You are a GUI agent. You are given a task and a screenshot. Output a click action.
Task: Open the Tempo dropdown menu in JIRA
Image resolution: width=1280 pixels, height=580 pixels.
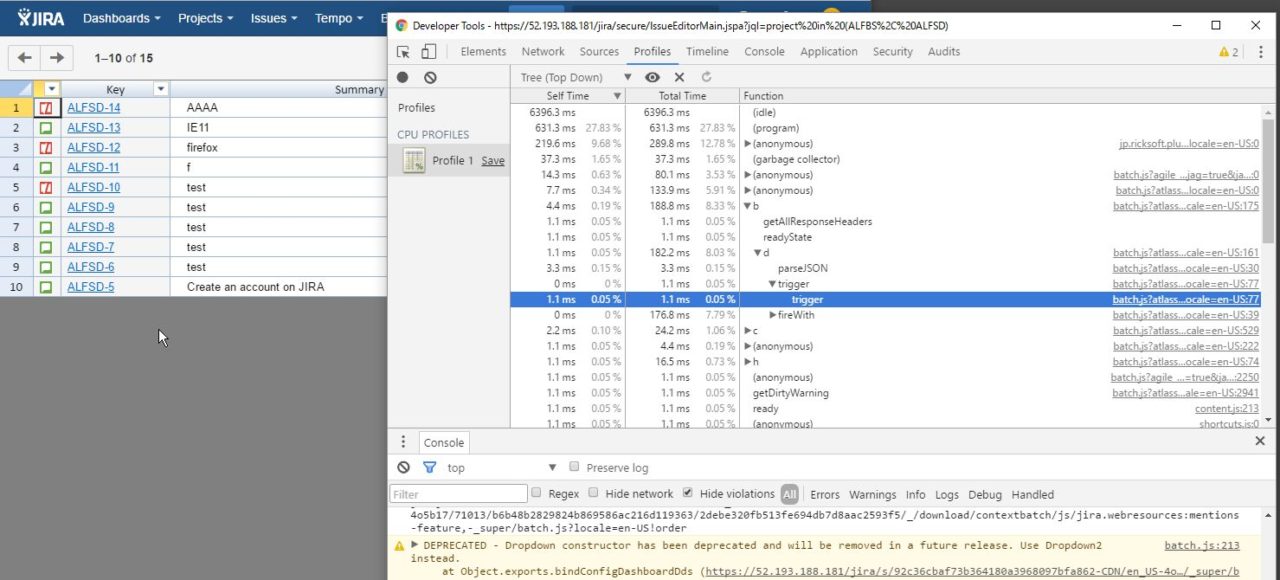(x=339, y=18)
